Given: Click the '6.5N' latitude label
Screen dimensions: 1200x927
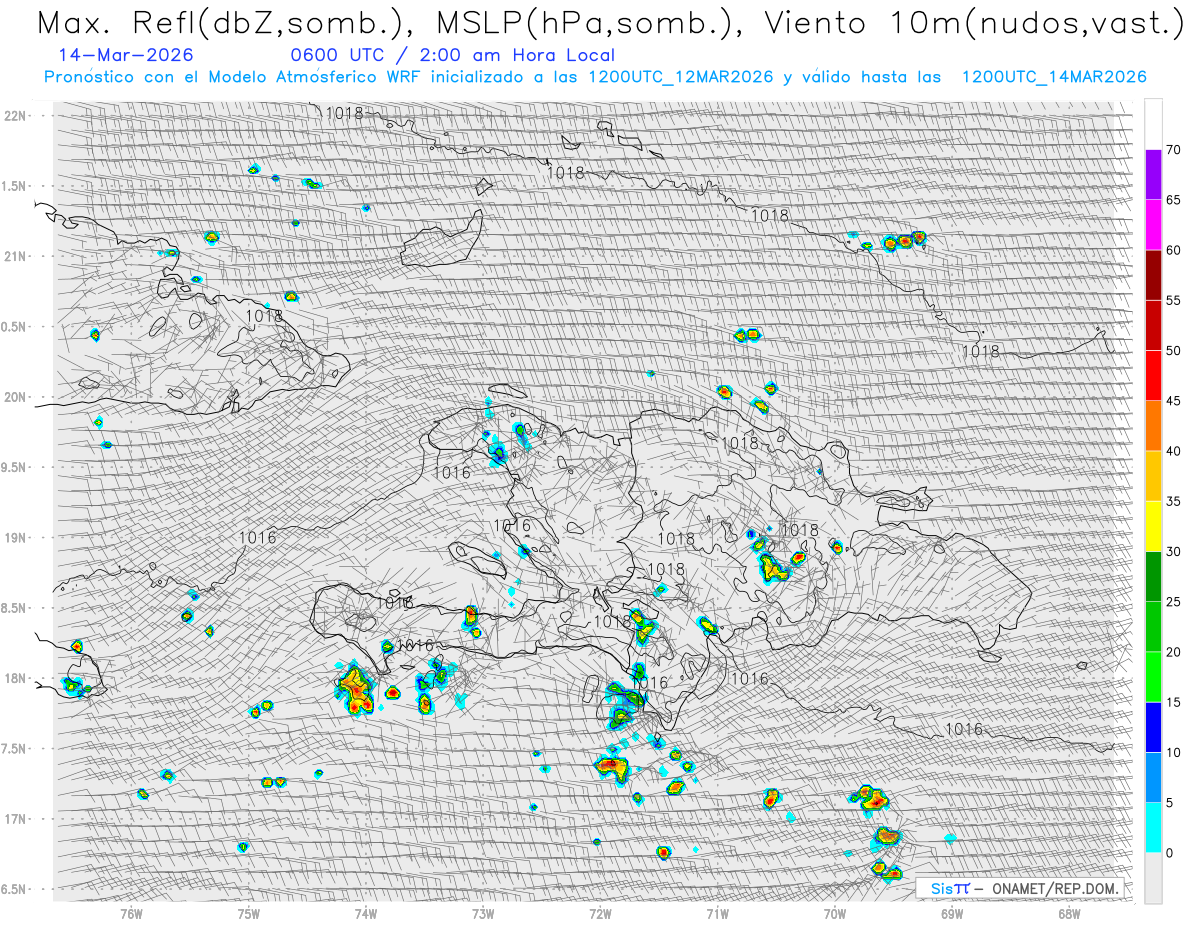Looking at the screenshot, I should point(15,889).
